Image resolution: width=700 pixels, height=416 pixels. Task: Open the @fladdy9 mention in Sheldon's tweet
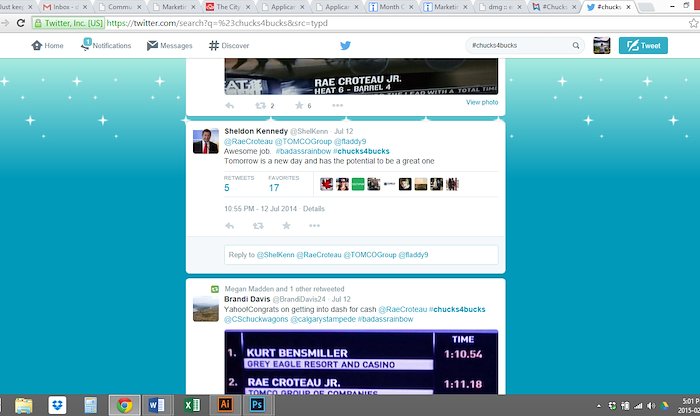350,141
